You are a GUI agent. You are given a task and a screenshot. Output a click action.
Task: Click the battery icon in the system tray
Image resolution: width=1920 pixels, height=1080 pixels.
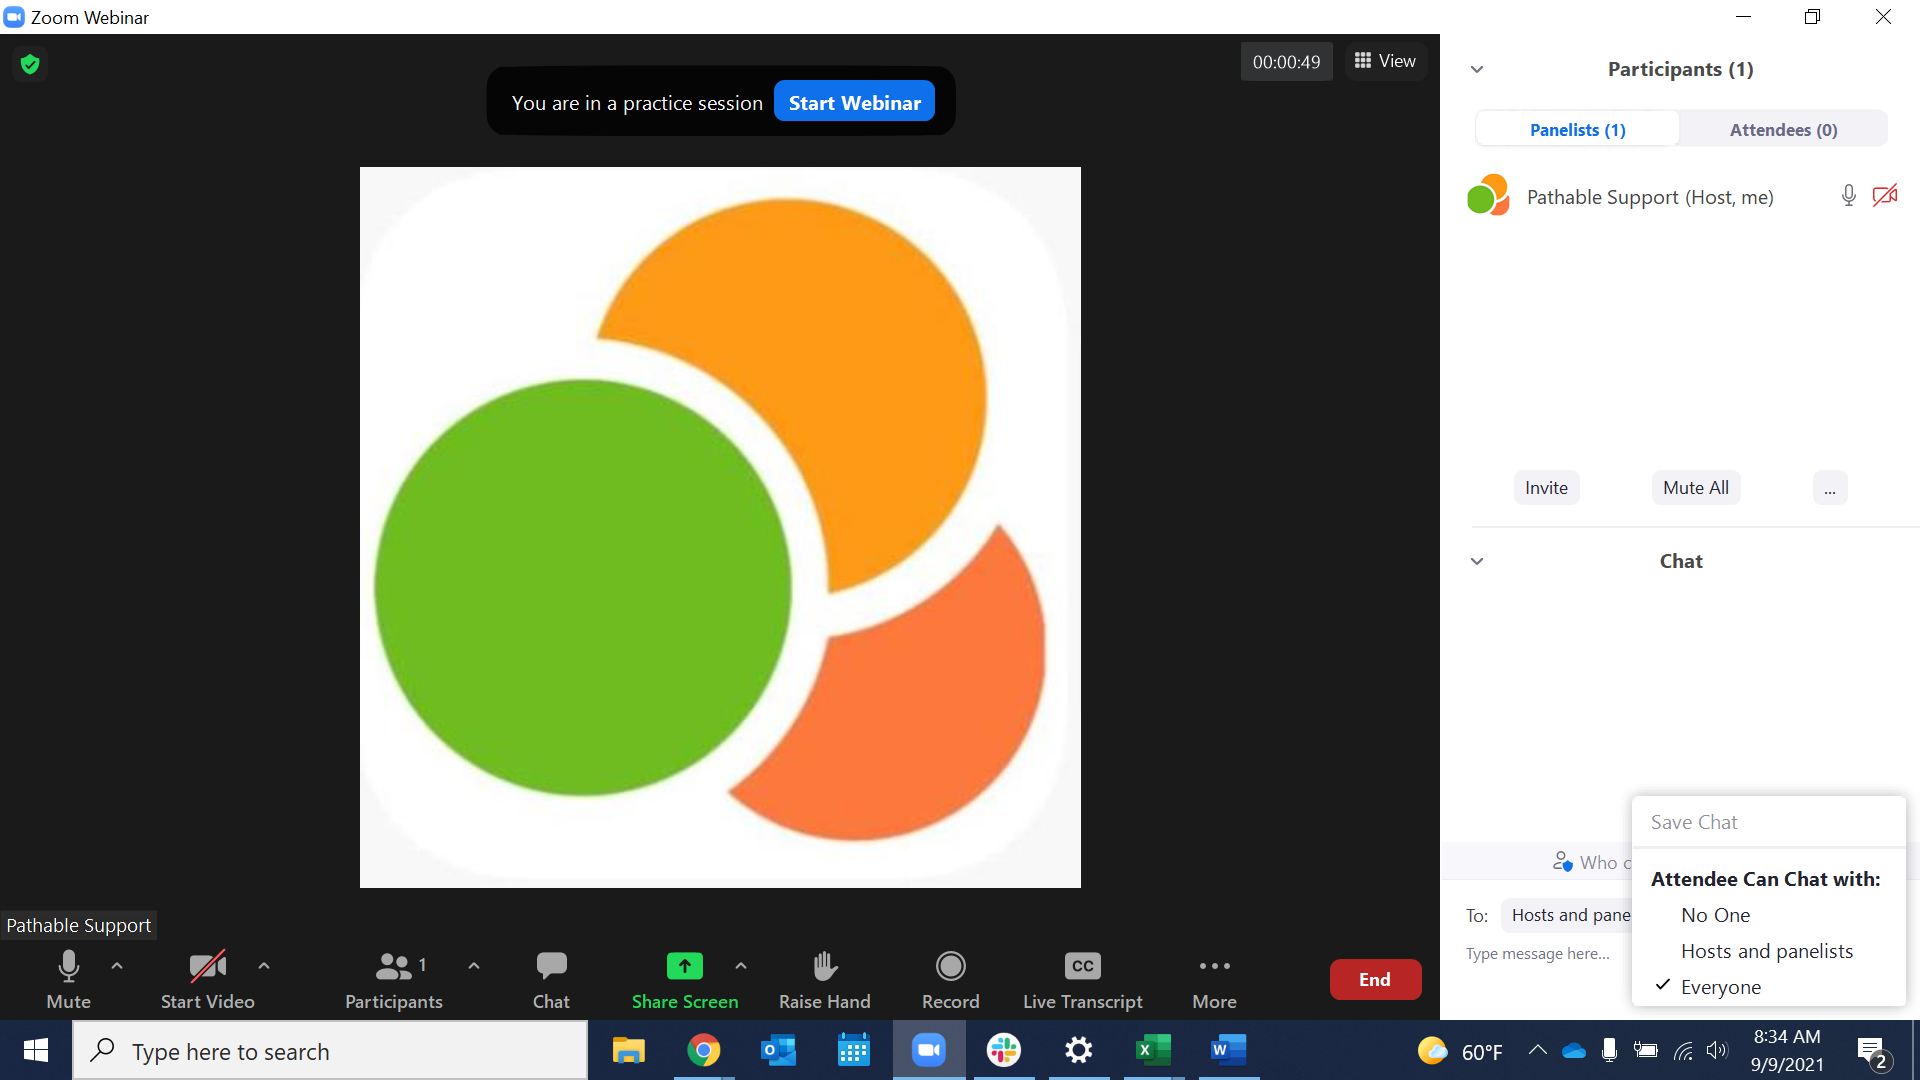pos(1645,1051)
